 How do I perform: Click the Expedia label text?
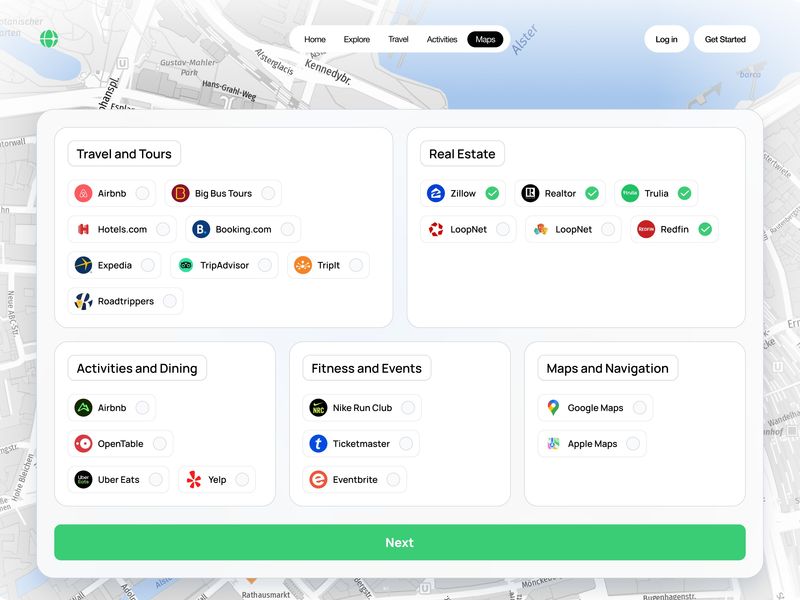pyautogui.click(x=115, y=265)
